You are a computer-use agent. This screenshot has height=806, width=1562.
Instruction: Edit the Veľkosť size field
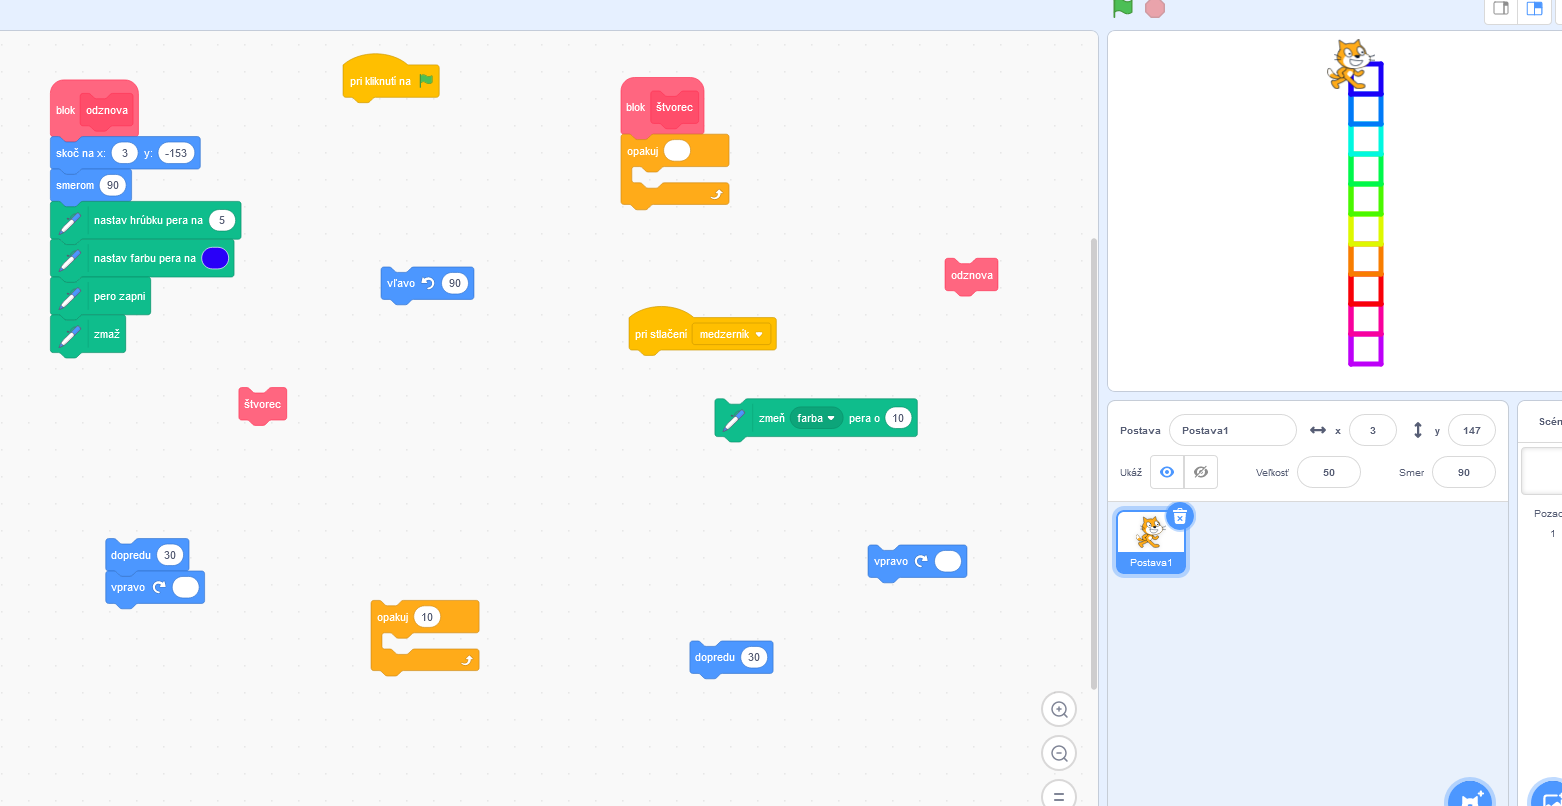(x=1328, y=472)
